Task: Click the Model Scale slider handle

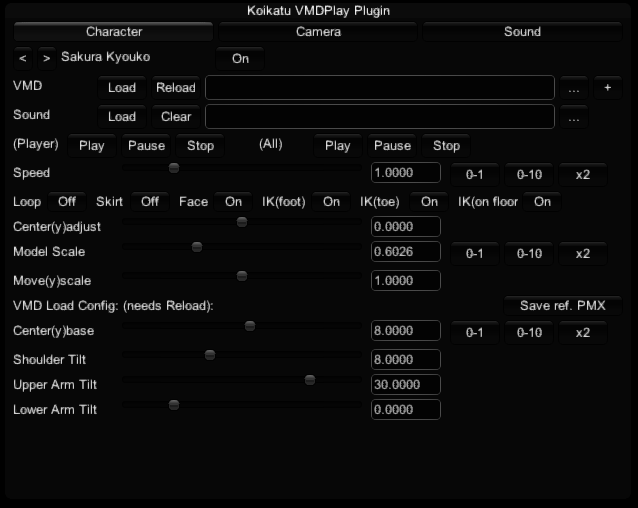Action: [x=197, y=247]
